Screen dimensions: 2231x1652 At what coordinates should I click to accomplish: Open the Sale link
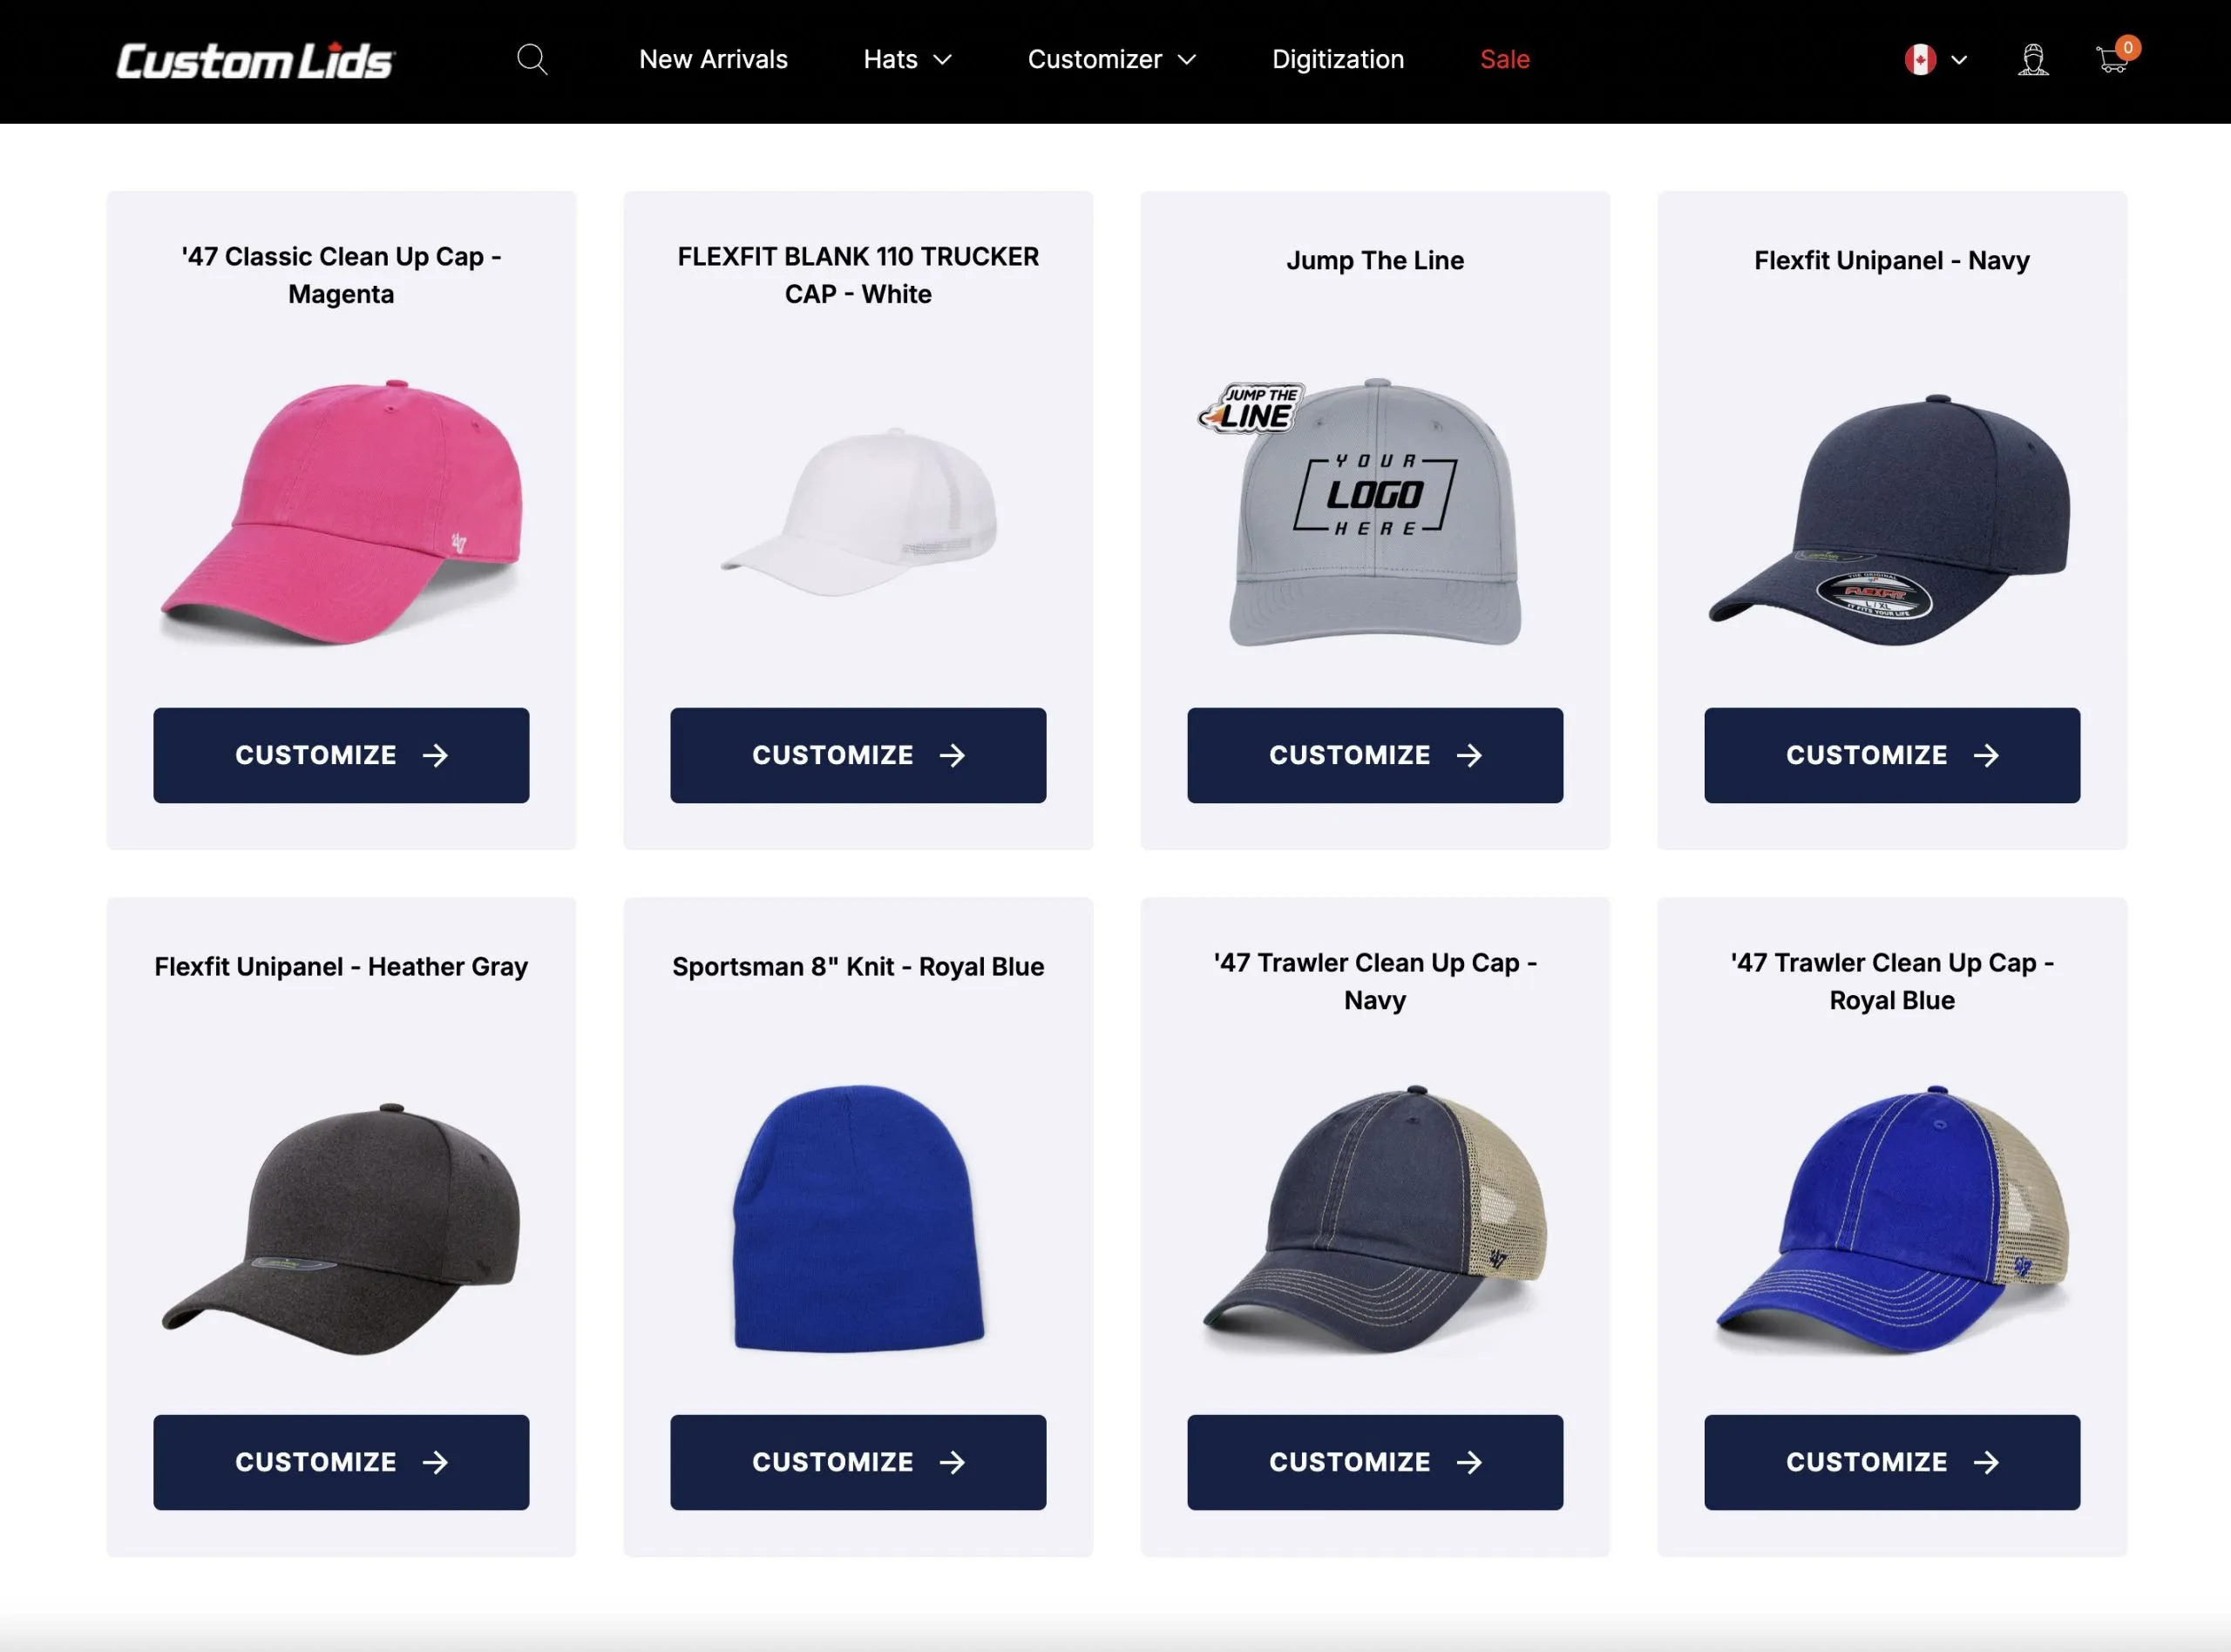(1505, 60)
